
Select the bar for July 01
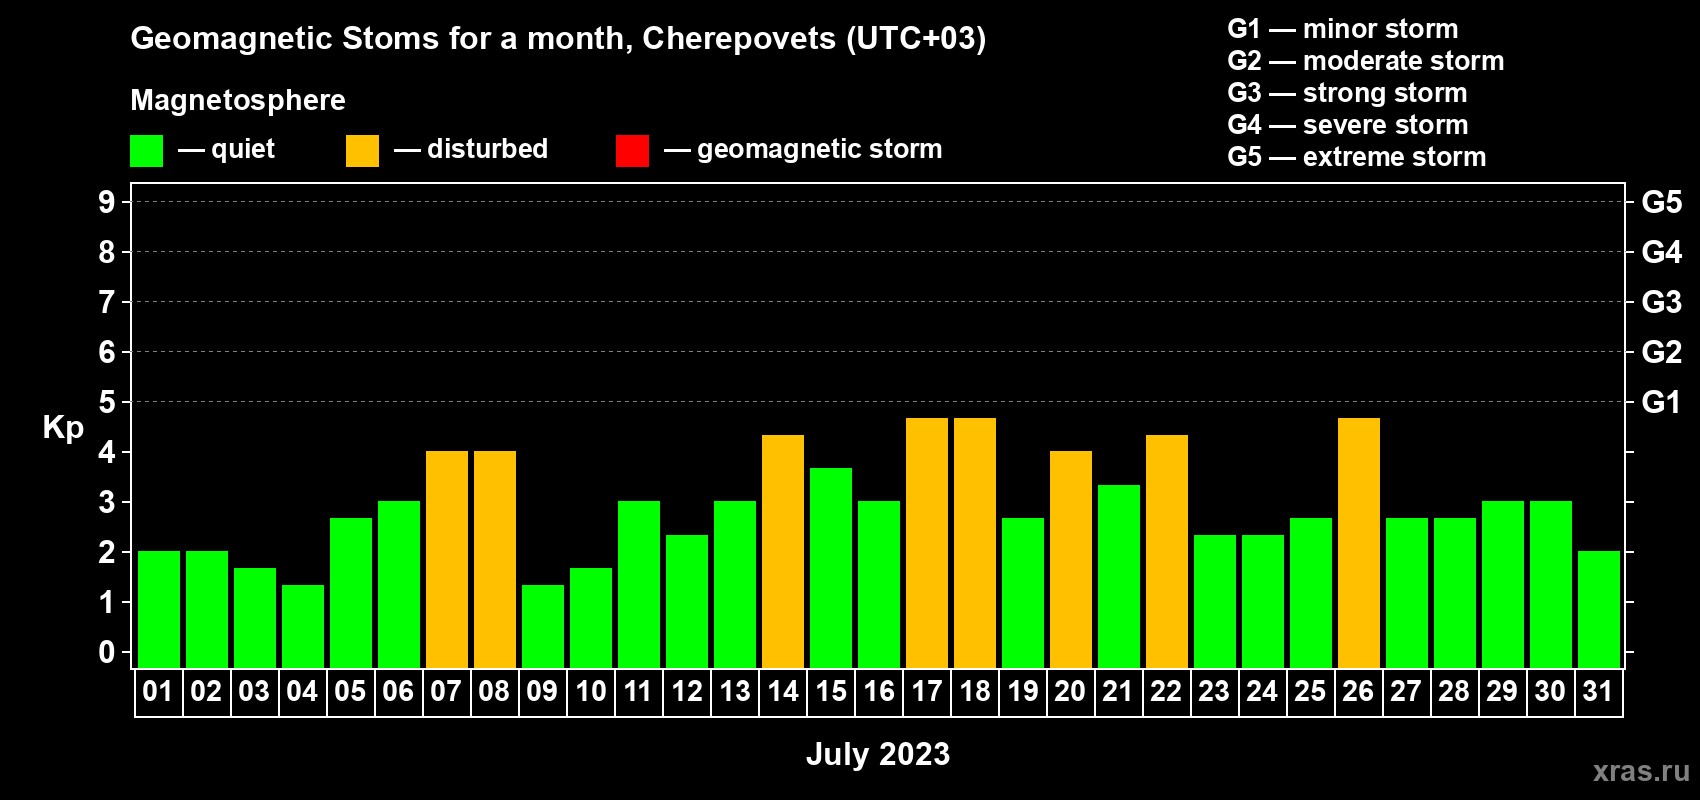tap(159, 609)
